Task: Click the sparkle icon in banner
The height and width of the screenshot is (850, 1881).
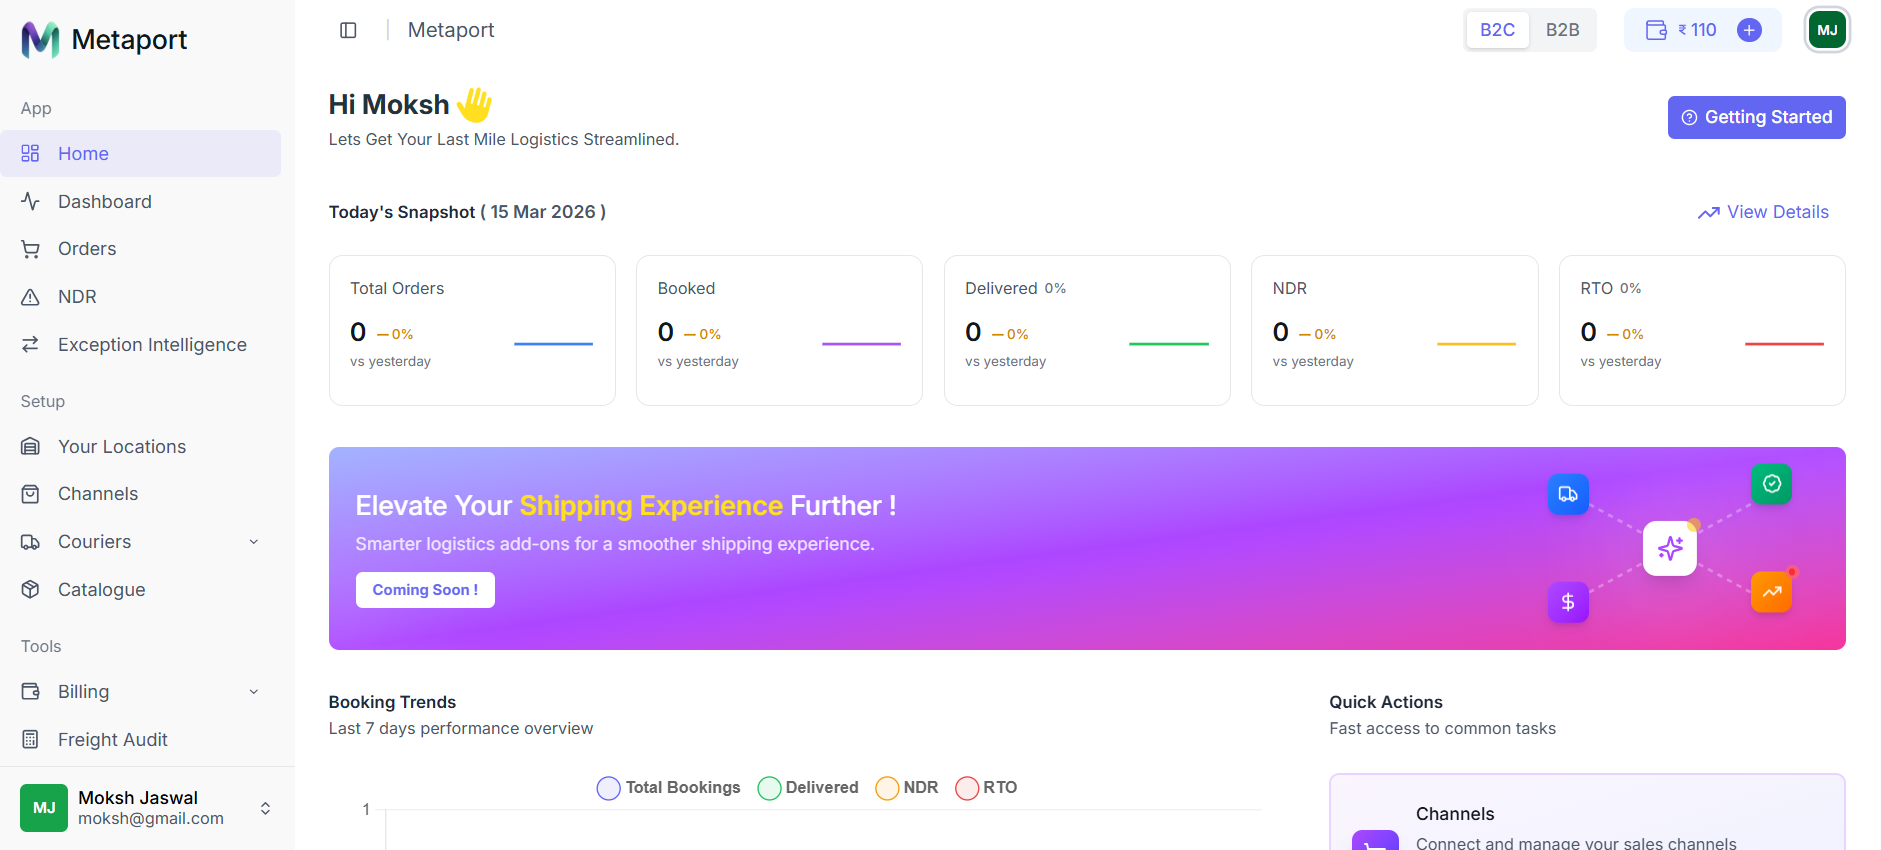Action: pyautogui.click(x=1670, y=548)
